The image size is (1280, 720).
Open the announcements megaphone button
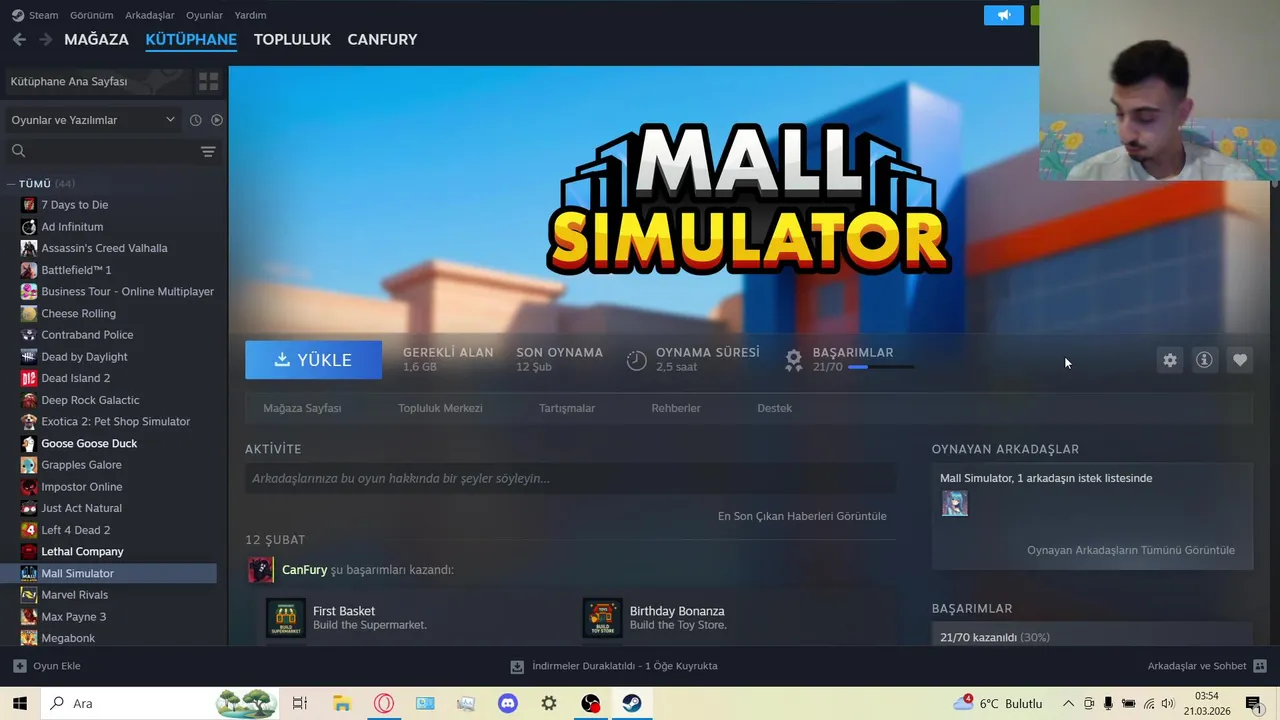point(1004,15)
